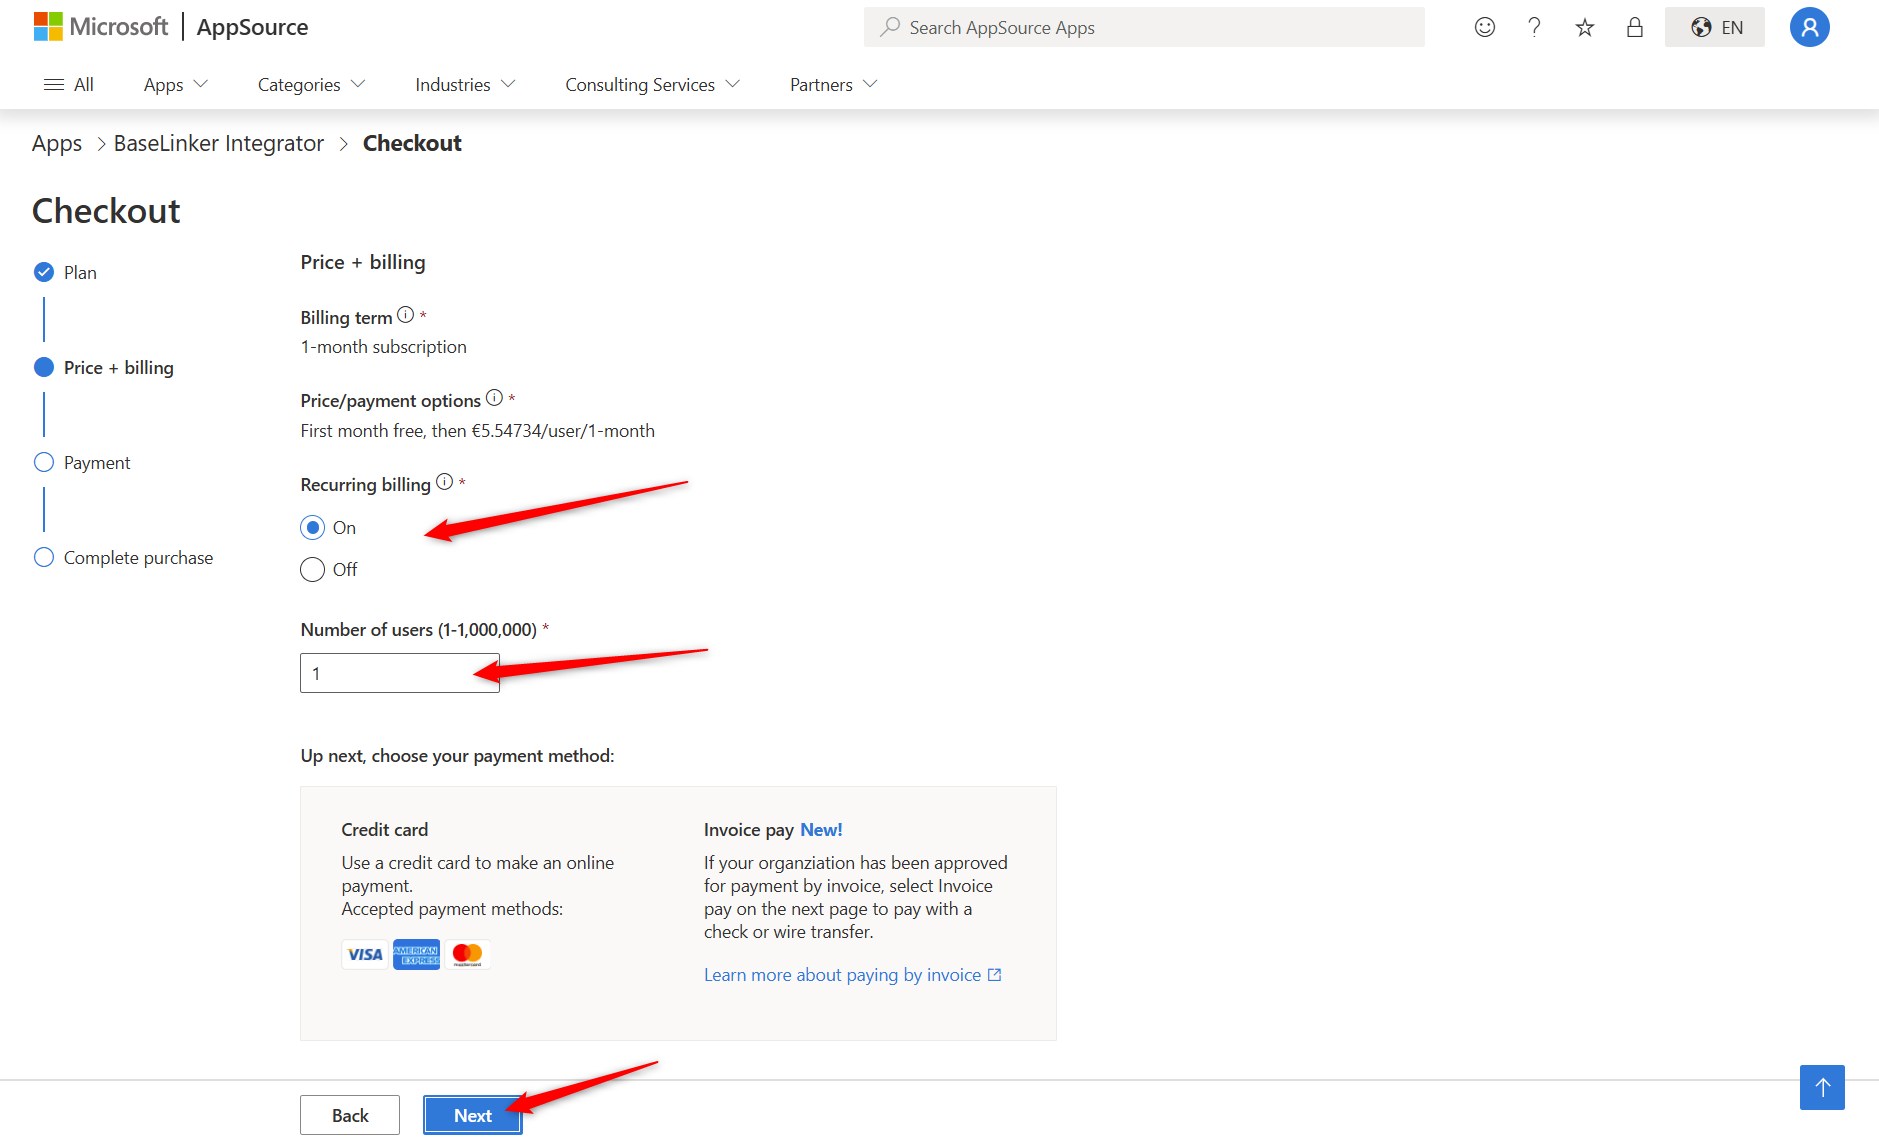Turn recurring billing Off
Screen dimensions: 1879x1144
point(312,569)
